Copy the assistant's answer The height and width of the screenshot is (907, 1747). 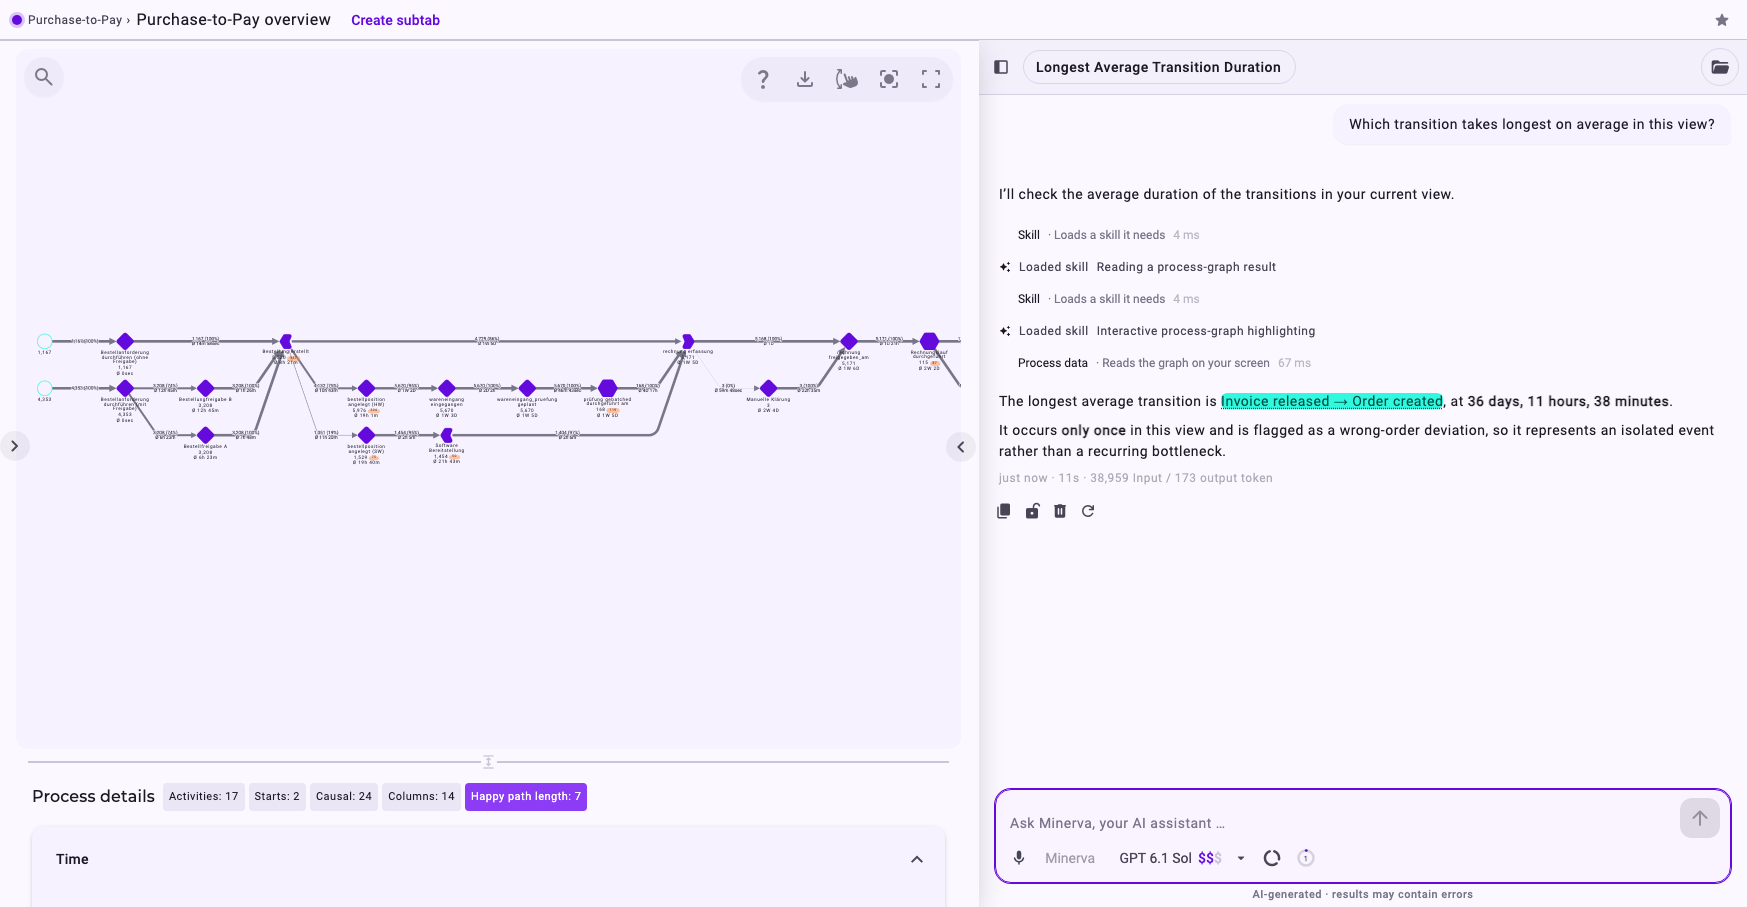click(x=1004, y=511)
